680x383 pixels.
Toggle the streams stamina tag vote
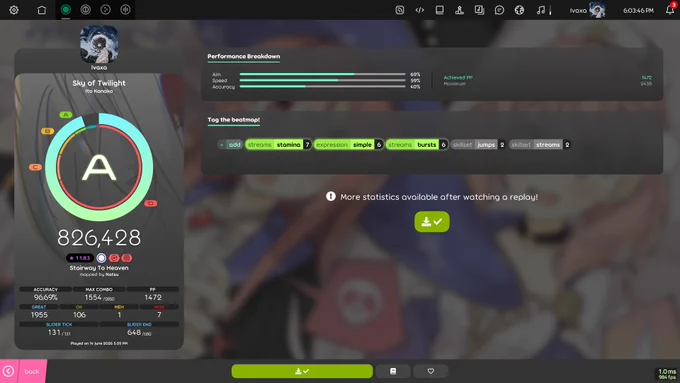coord(278,144)
